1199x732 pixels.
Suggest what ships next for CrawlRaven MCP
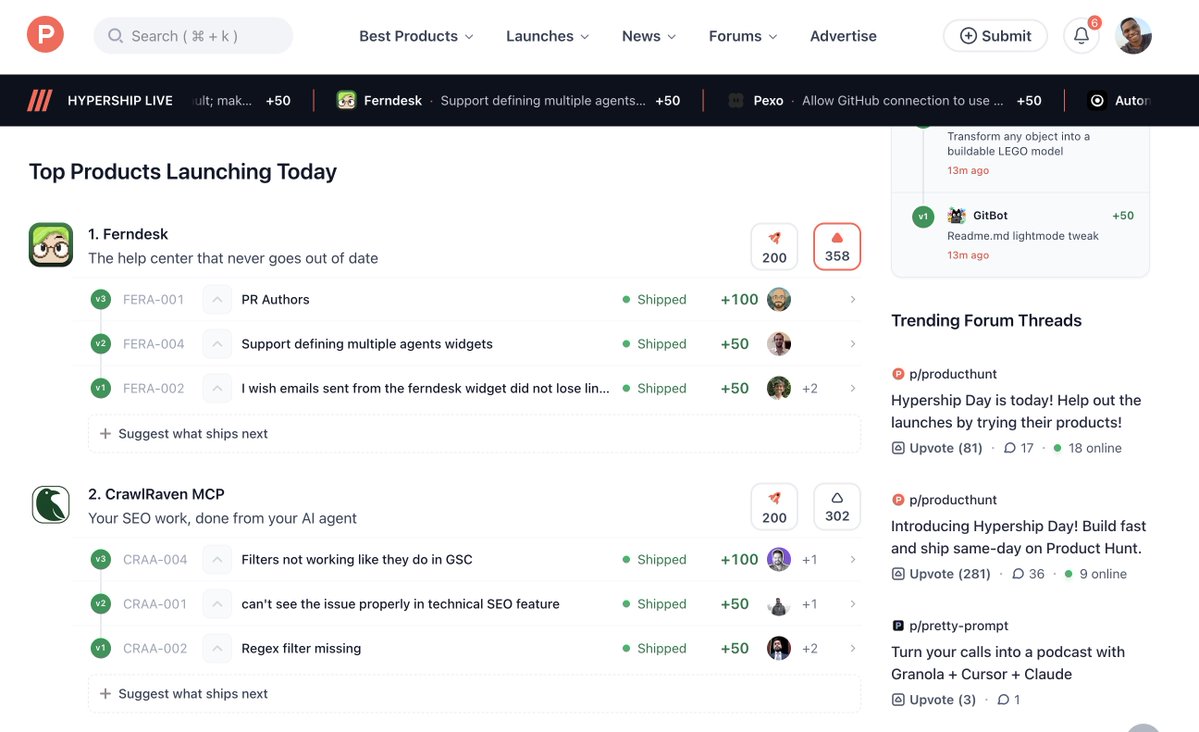tap(474, 694)
